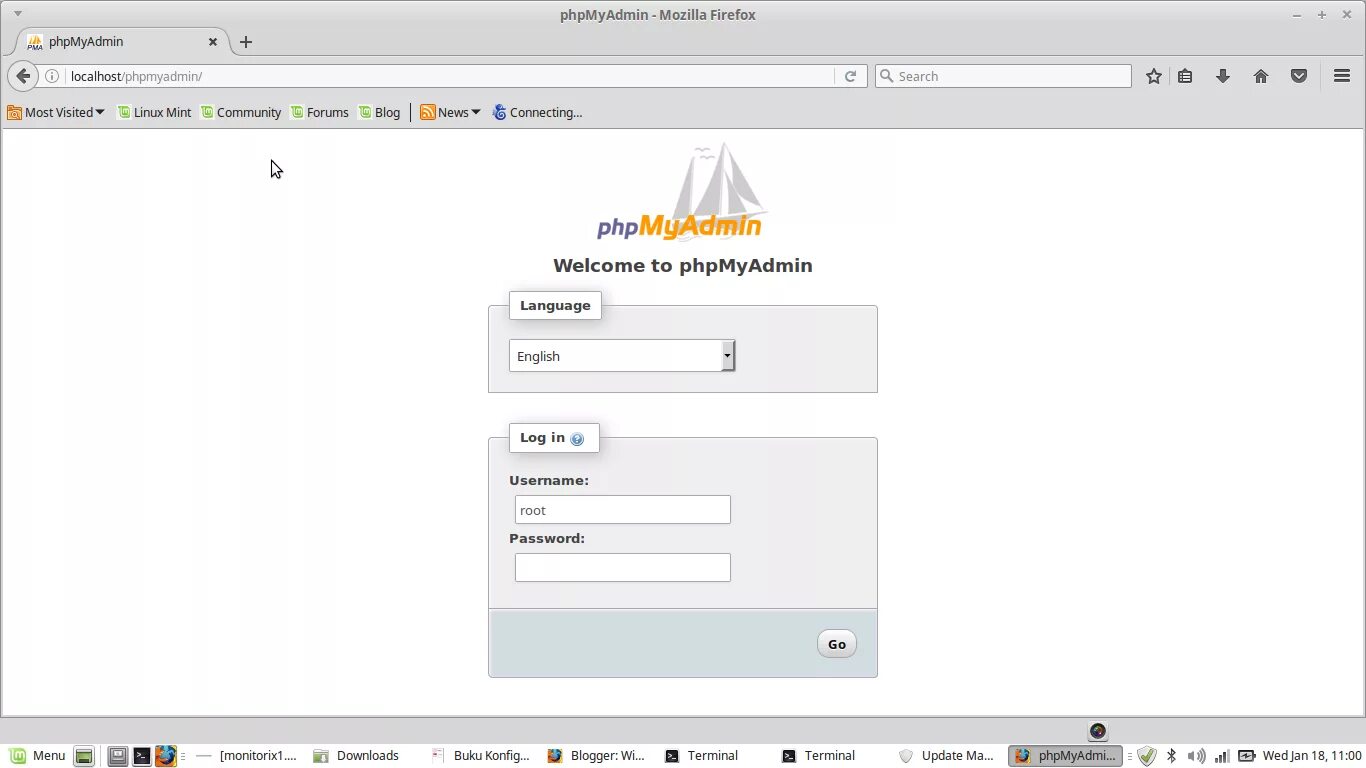The height and width of the screenshot is (768, 1366).
Task: Launch file manager from panel launcher
Action: [x=118, y=756]
